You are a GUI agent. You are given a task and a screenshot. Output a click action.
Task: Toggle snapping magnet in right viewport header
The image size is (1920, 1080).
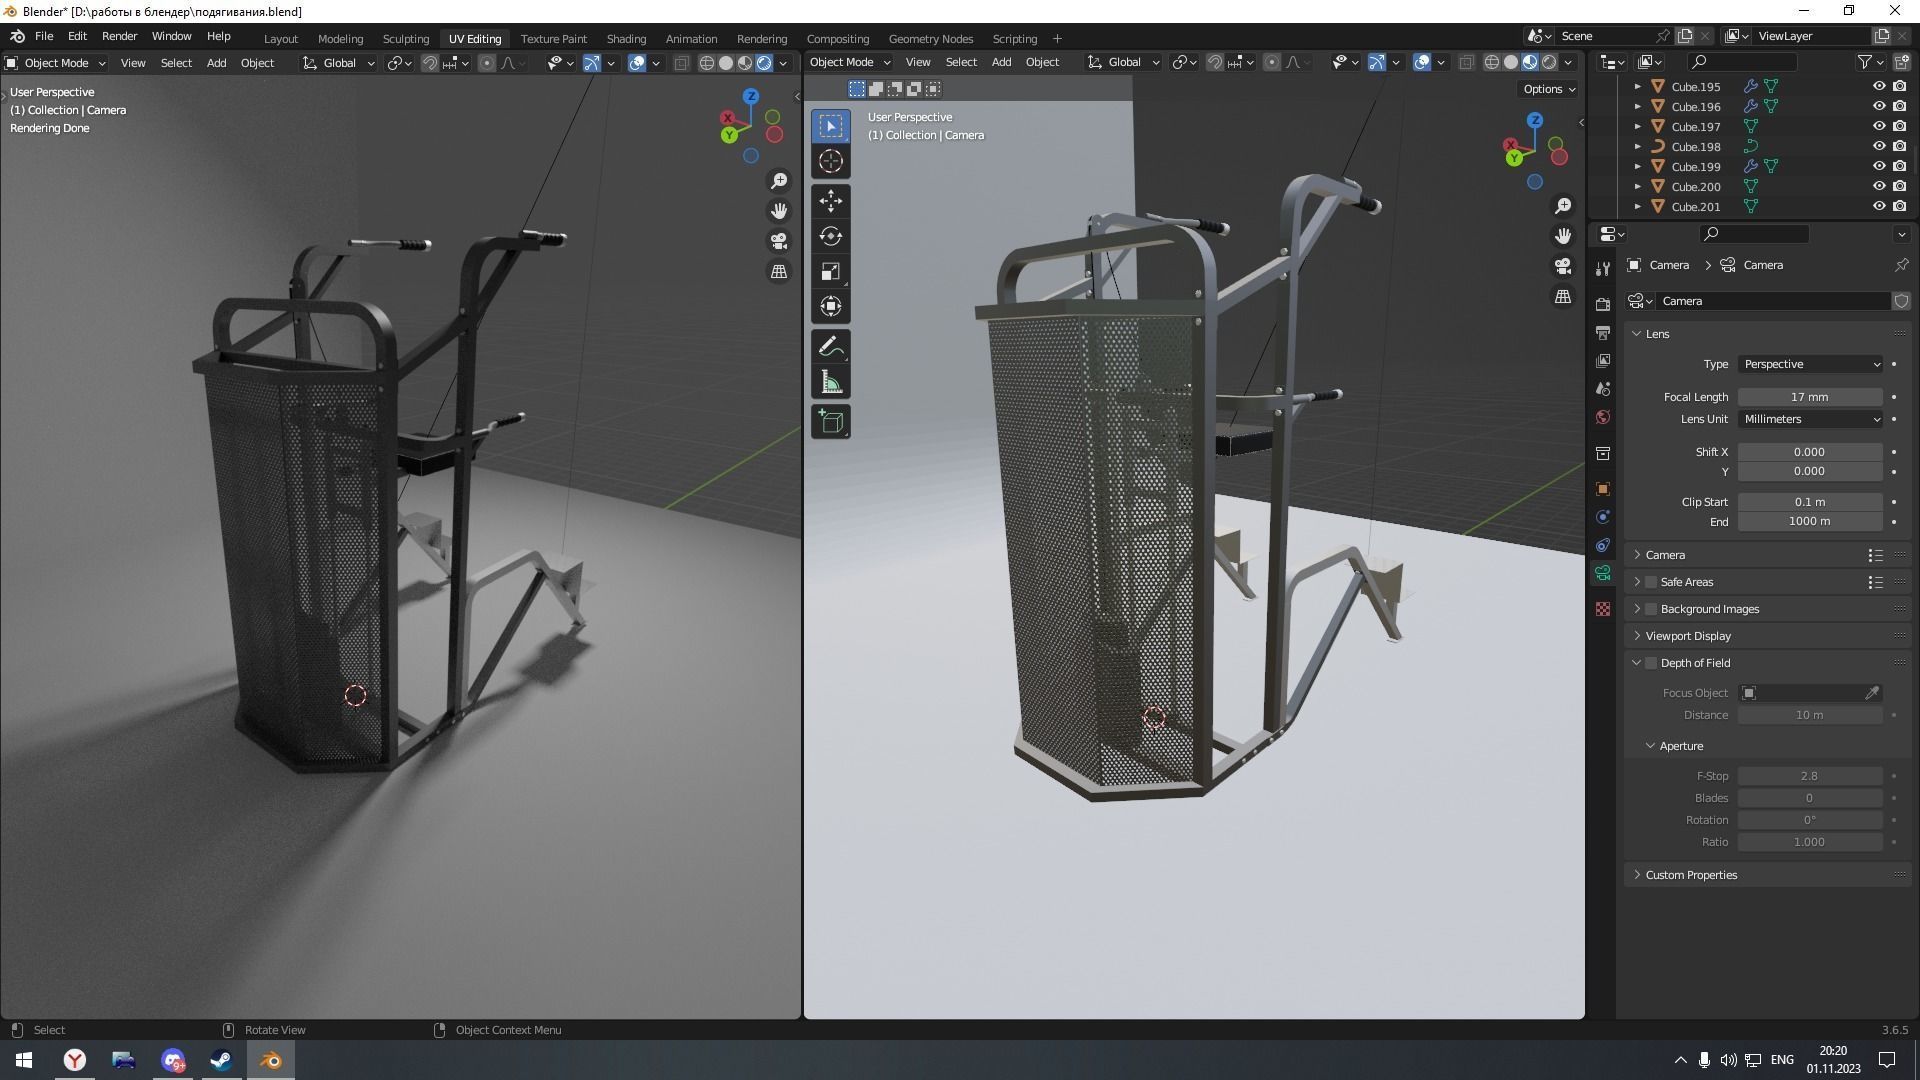tap(1214, 62)
